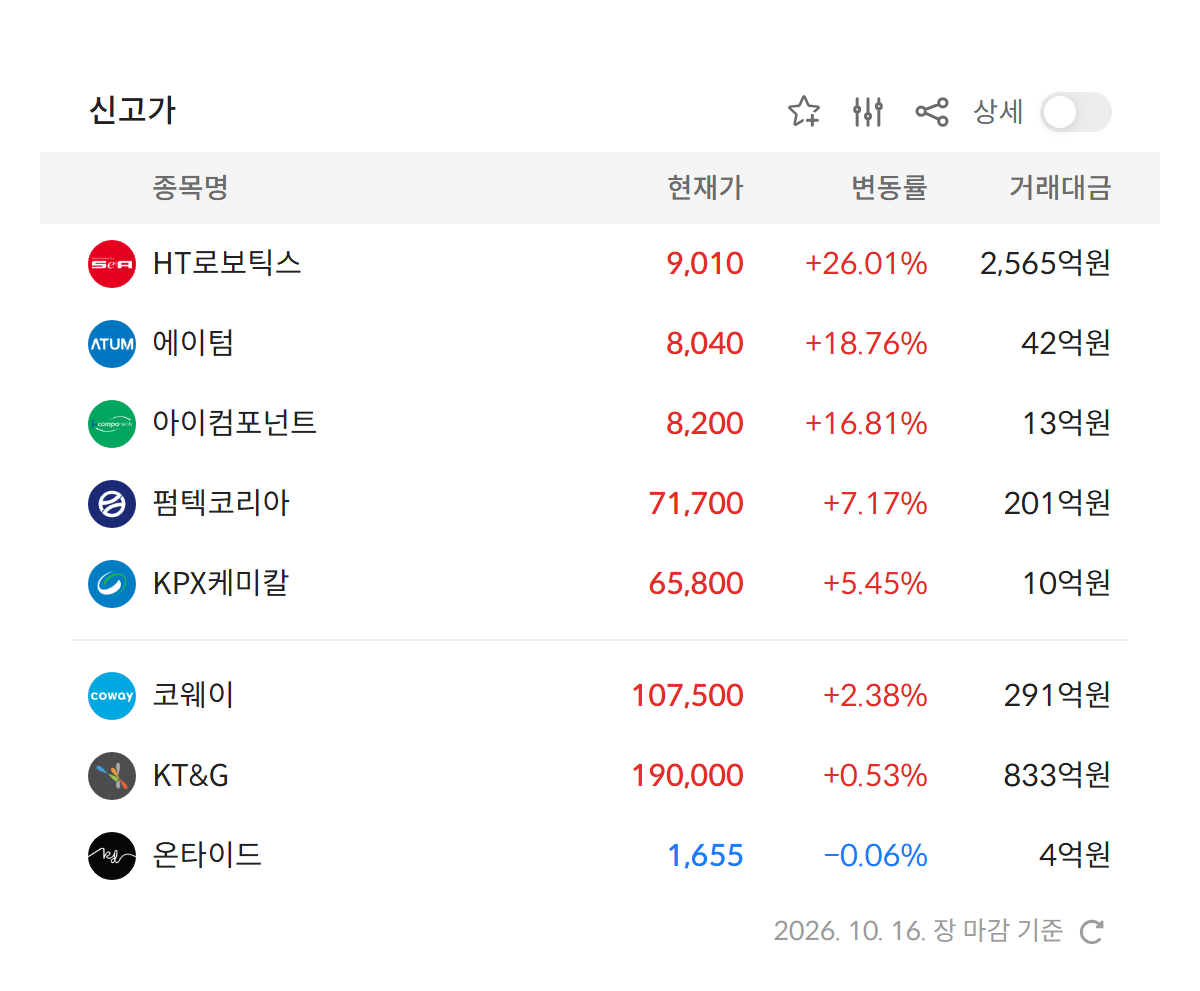
Task: Click the +2.38% change value
Action: point(875,696)
